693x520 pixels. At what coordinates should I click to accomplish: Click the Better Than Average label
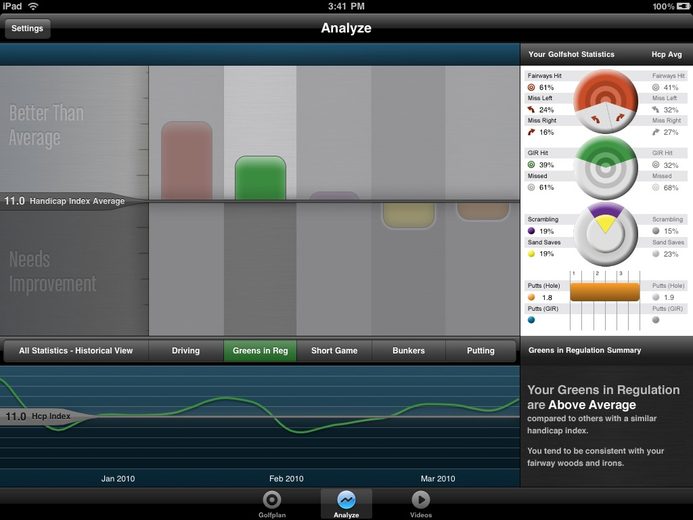tap(46, 125)
